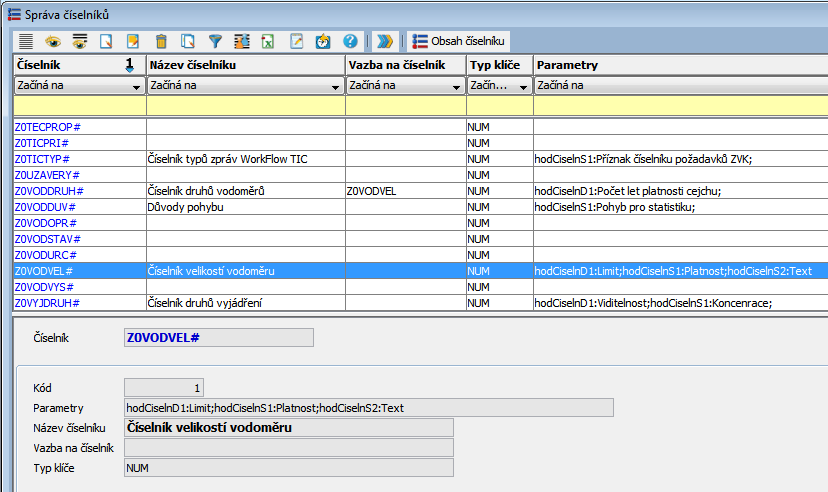This screenshot has width=828, height=492.
Task: Click the copy record icon
Action: [188, 41]
